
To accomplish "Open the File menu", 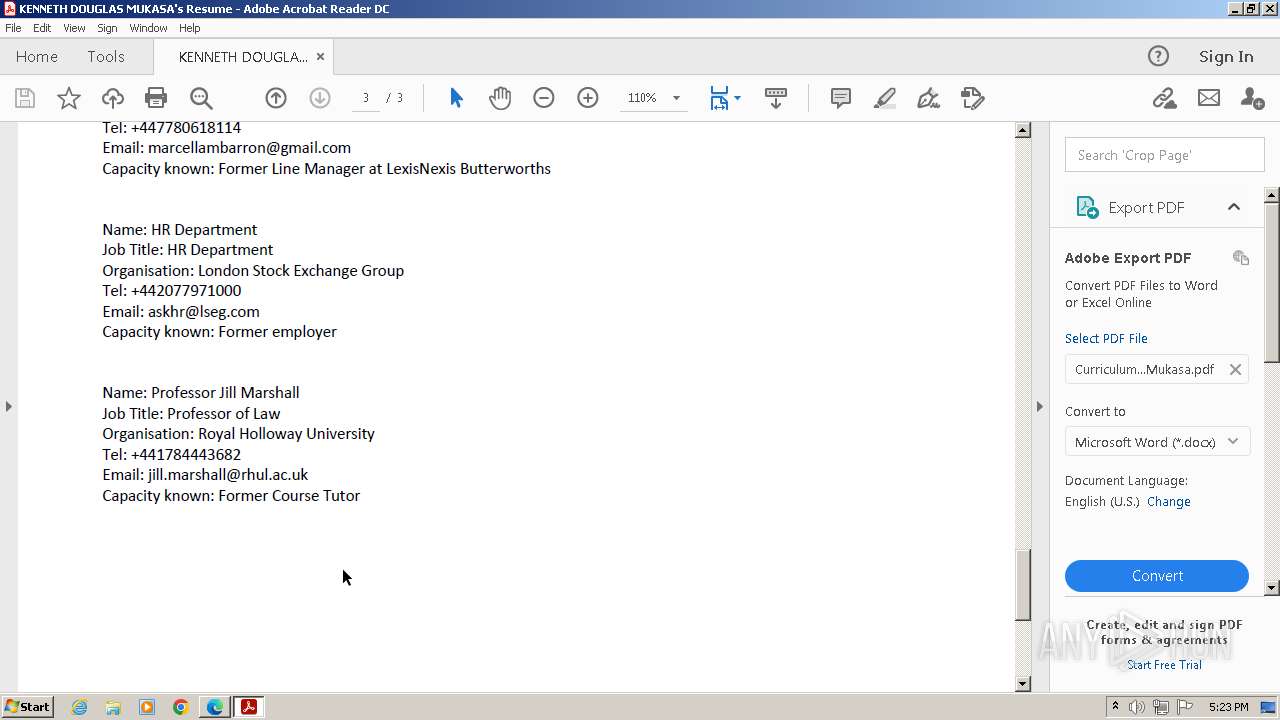I will click(13, 28).
